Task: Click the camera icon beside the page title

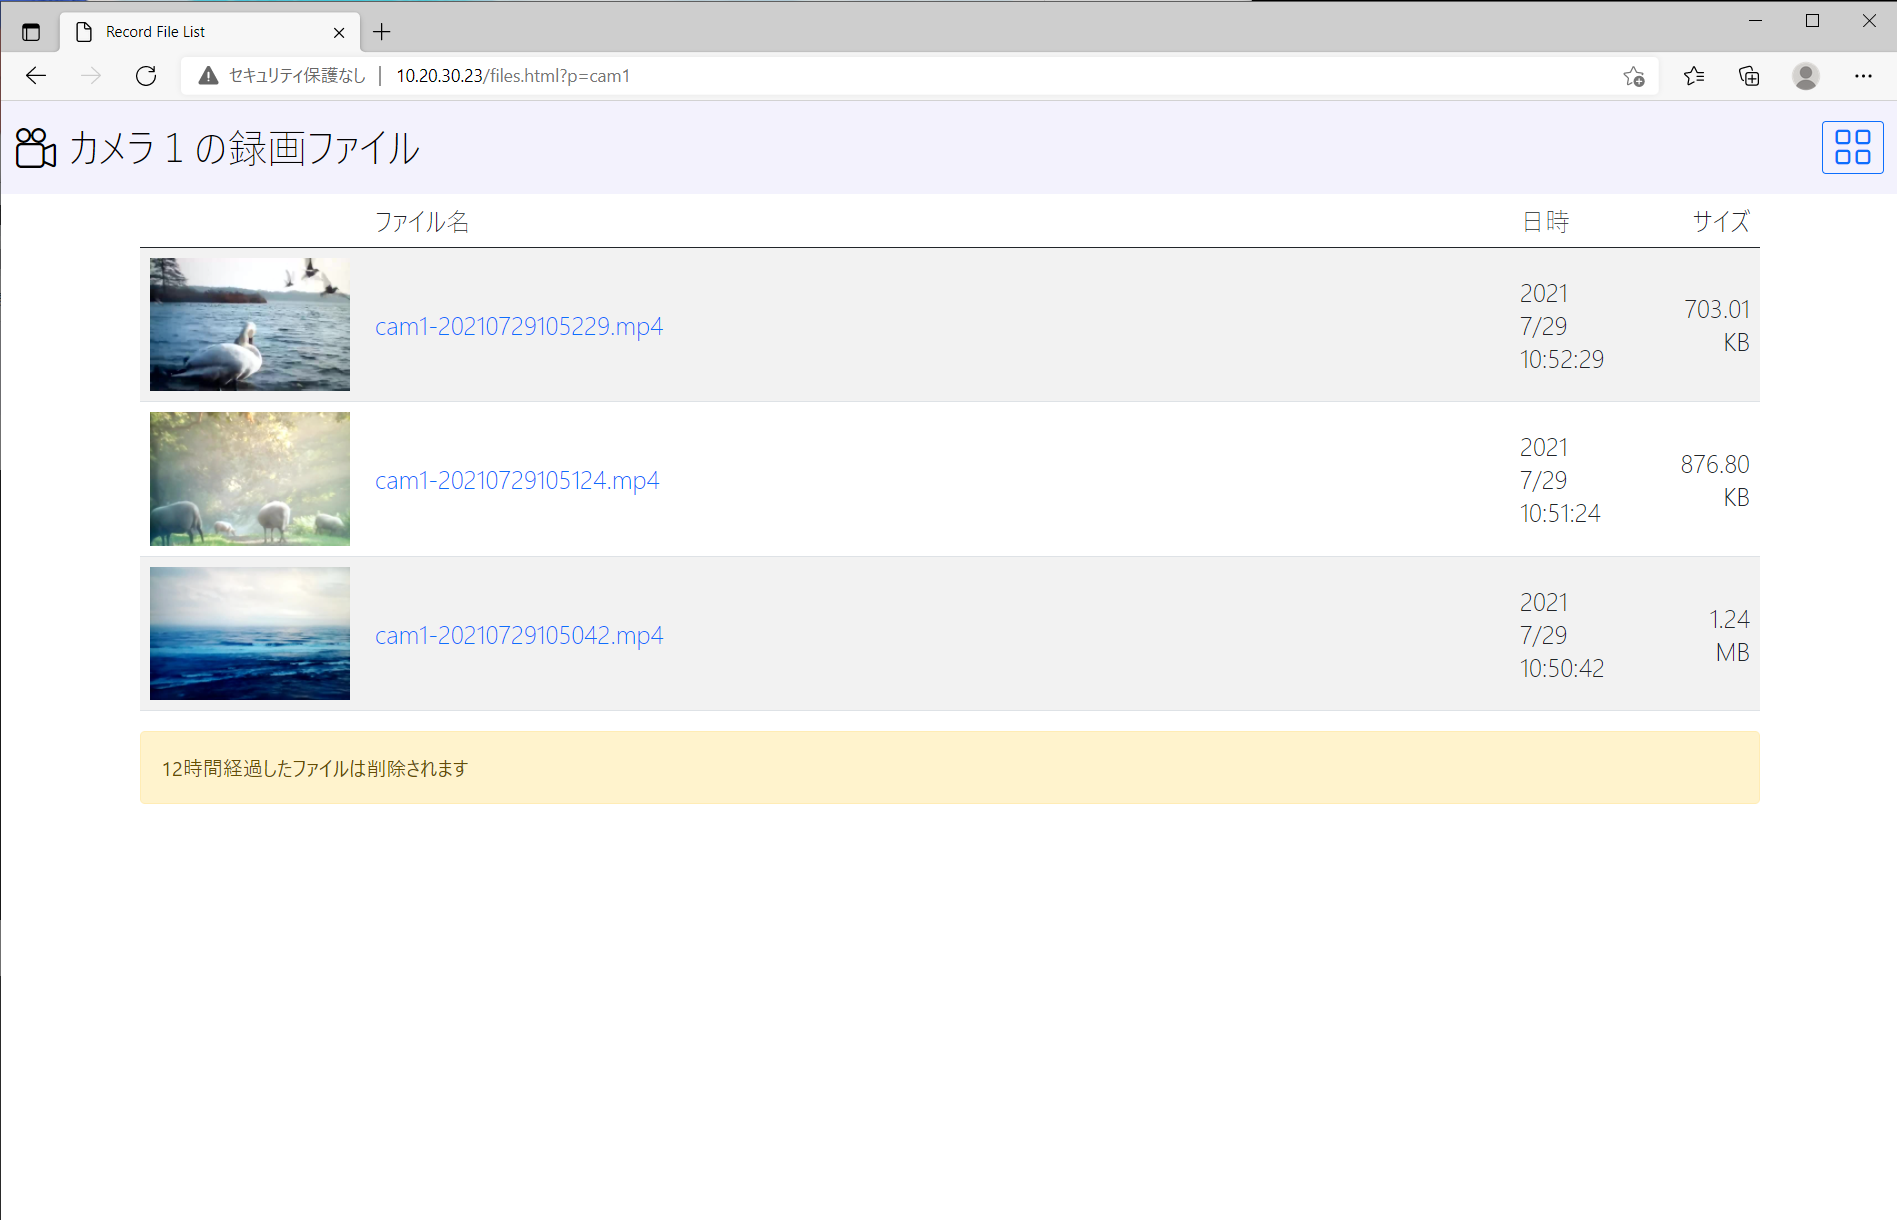Action: (36, 147)
